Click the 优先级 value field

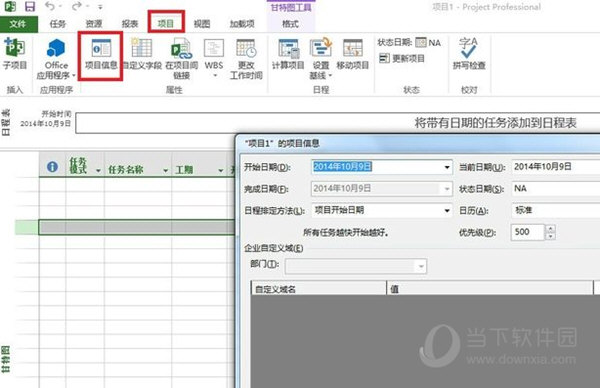[527, 232]
